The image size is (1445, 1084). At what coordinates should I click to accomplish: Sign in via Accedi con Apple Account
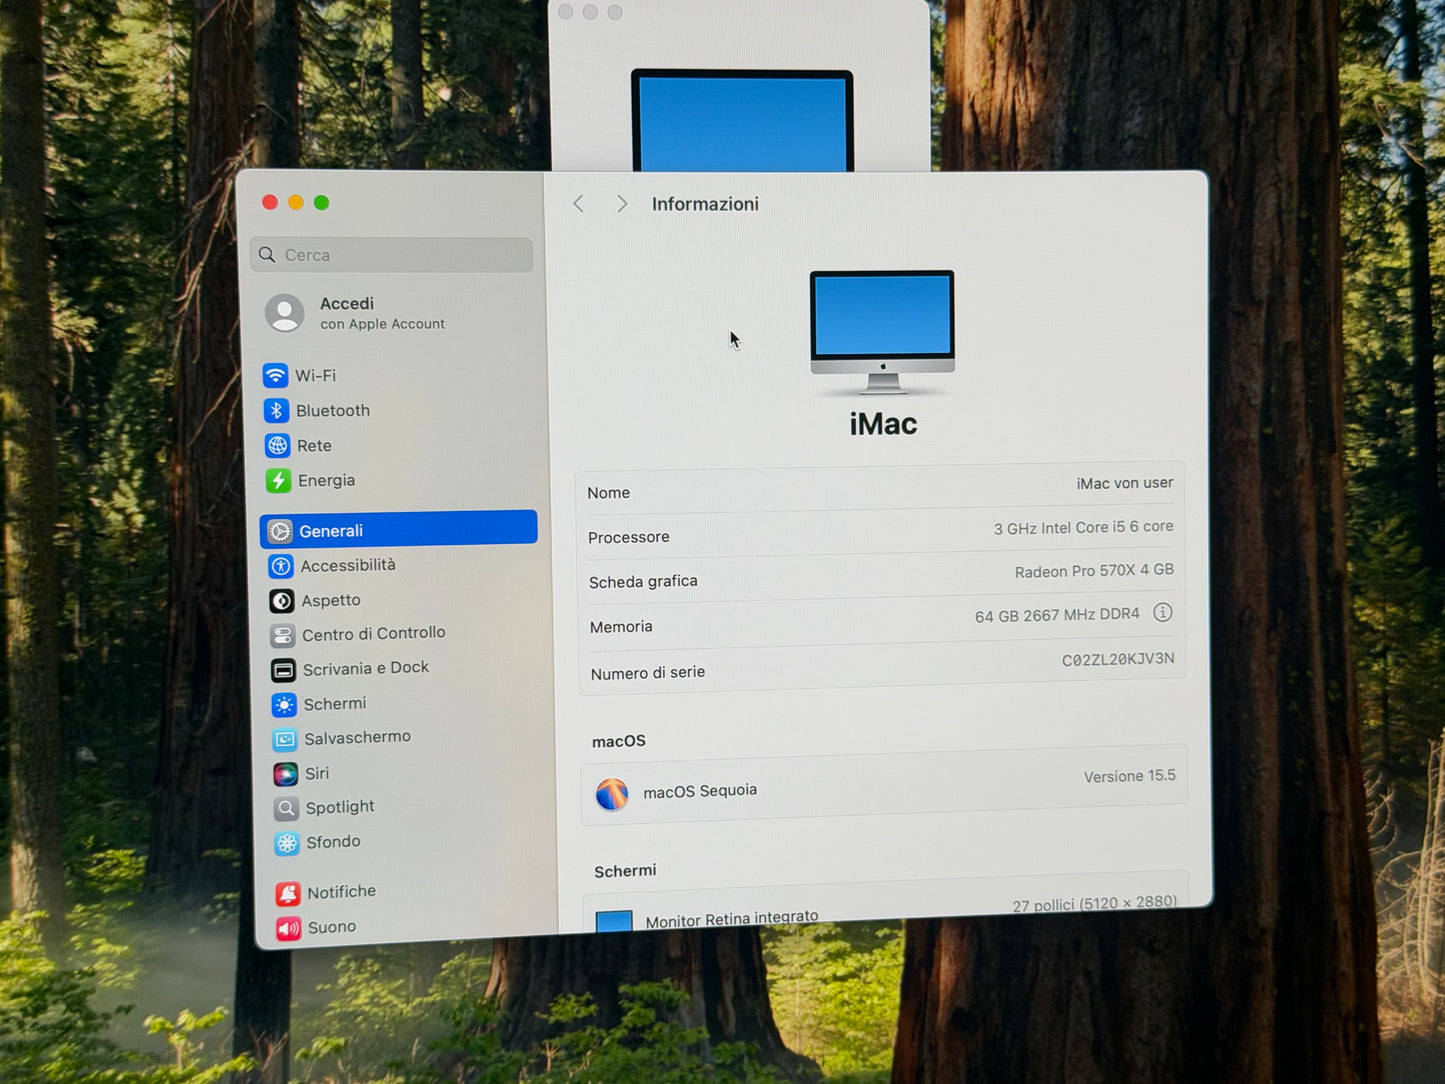(x=382, y=313)
